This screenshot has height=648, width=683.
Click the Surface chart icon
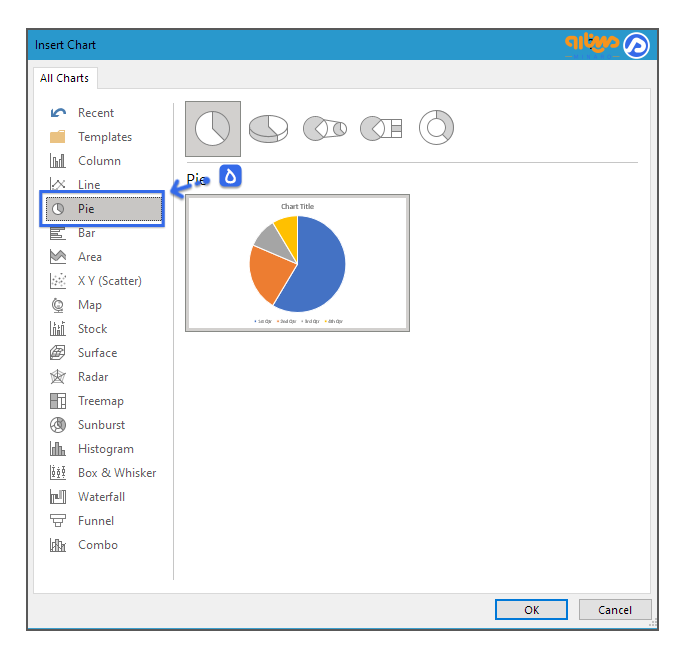(x=57, y=353)
